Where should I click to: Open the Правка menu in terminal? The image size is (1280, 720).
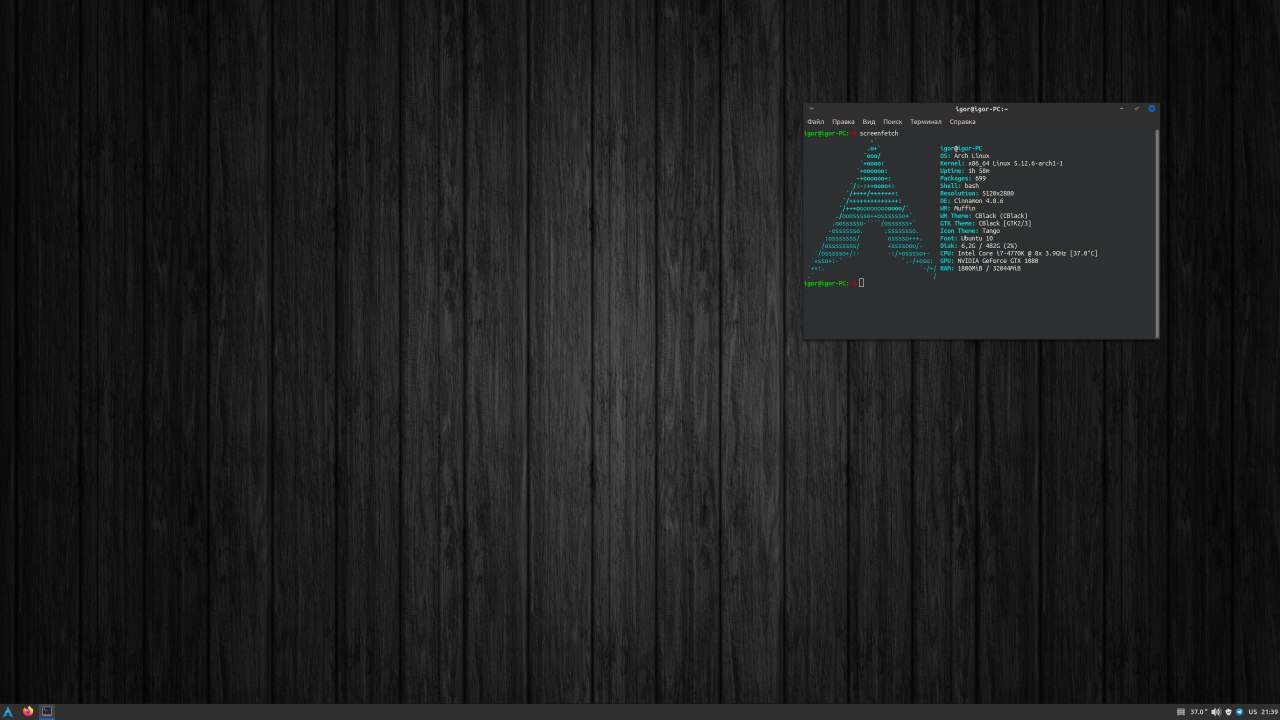pyautogui.click(x=843, y=122)
